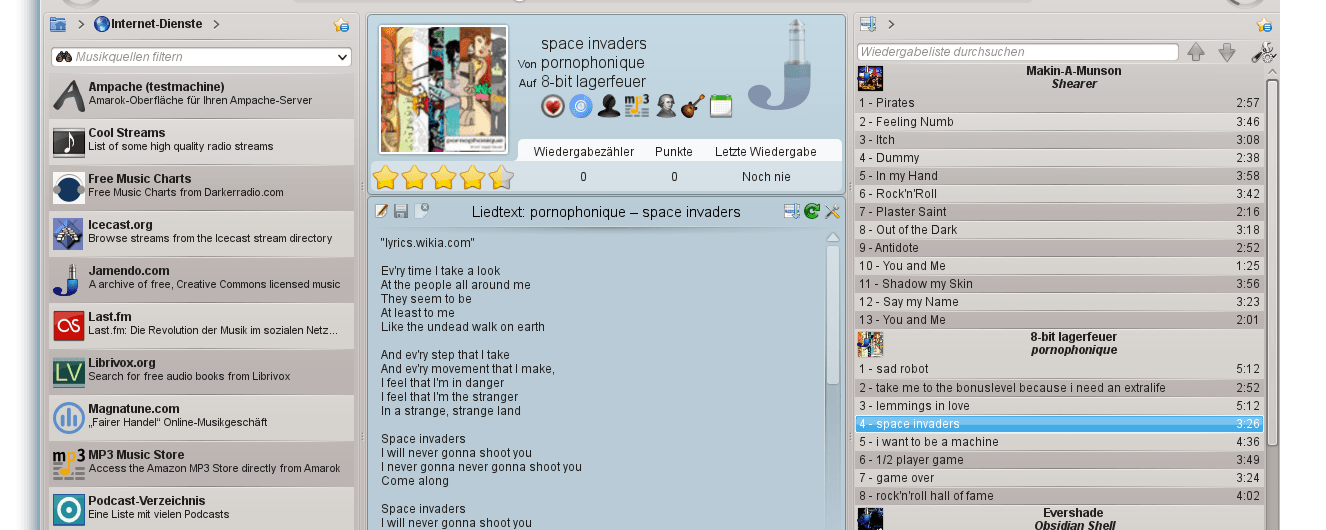Viewport: 1326px width, 530px height.
Task: Click the calendar year icon
Action: click(721, 105)
